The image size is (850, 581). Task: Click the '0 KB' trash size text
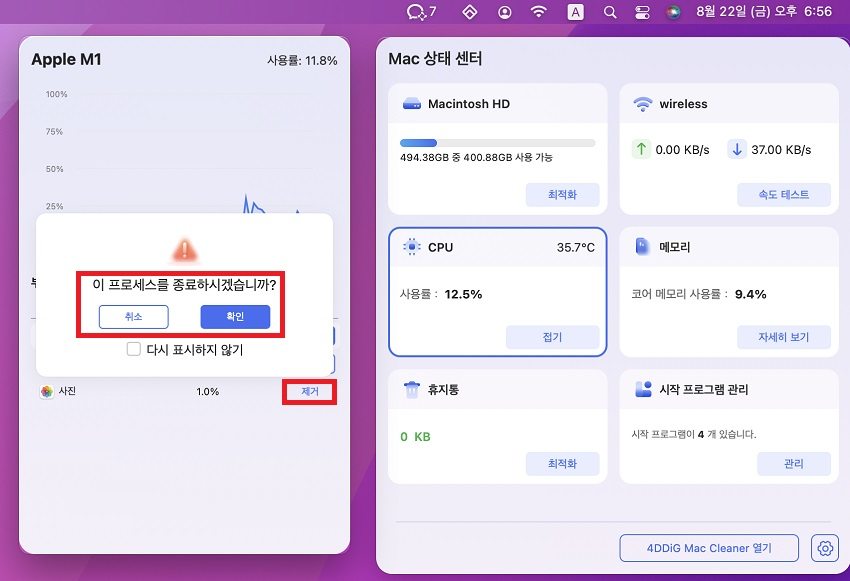(x=415, y=437)
